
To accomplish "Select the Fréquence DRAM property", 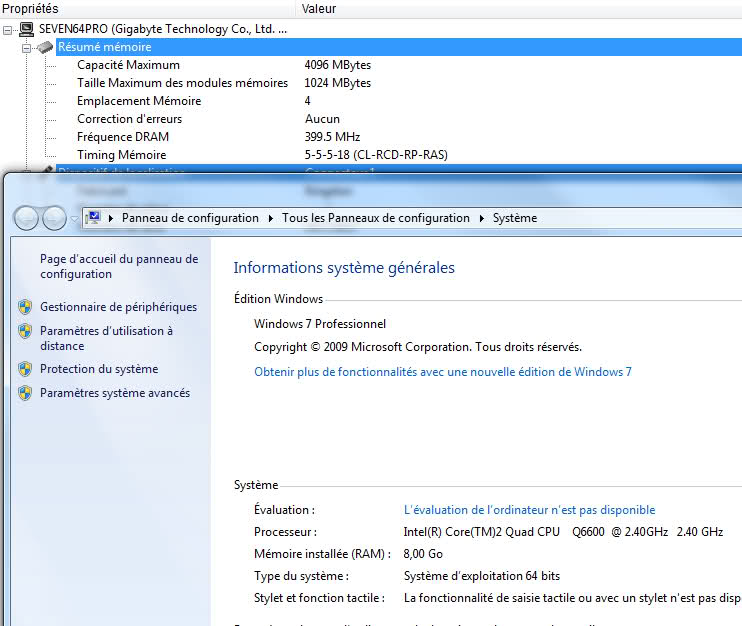I will [x=123, y=137].
